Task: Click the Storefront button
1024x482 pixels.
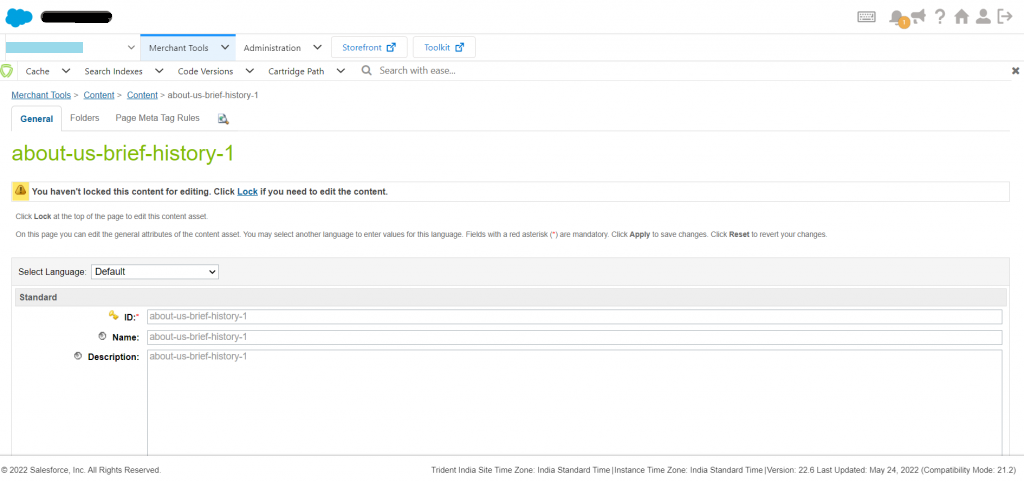Action: tap(369, 47)
